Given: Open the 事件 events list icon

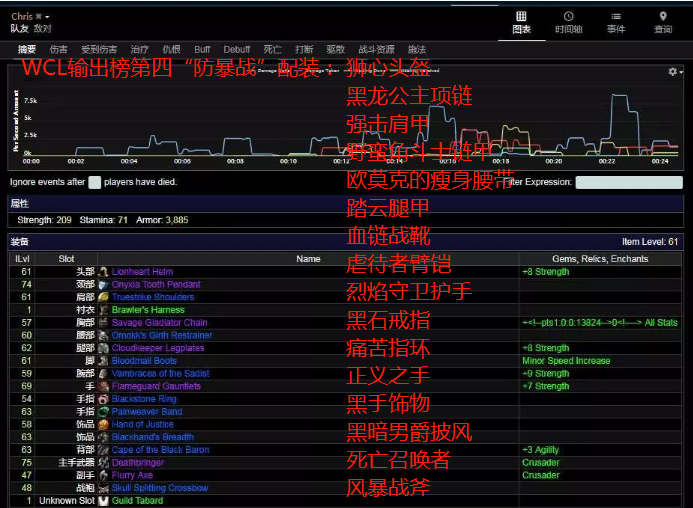Looking at the screenshot, I should (x=616, y=16).
